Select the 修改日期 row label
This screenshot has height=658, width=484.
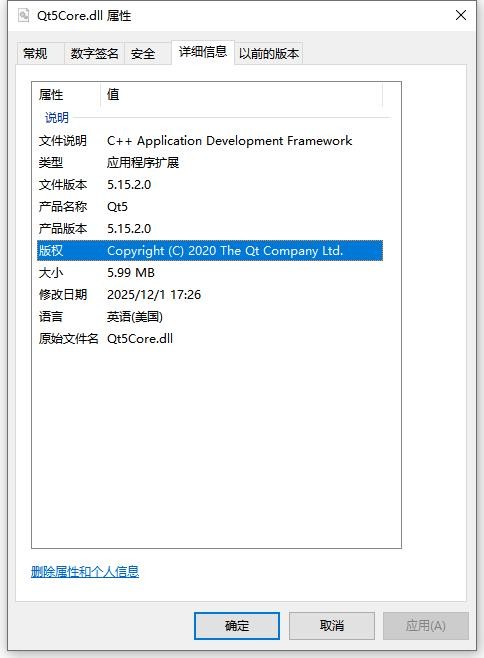tap(63, 295)
